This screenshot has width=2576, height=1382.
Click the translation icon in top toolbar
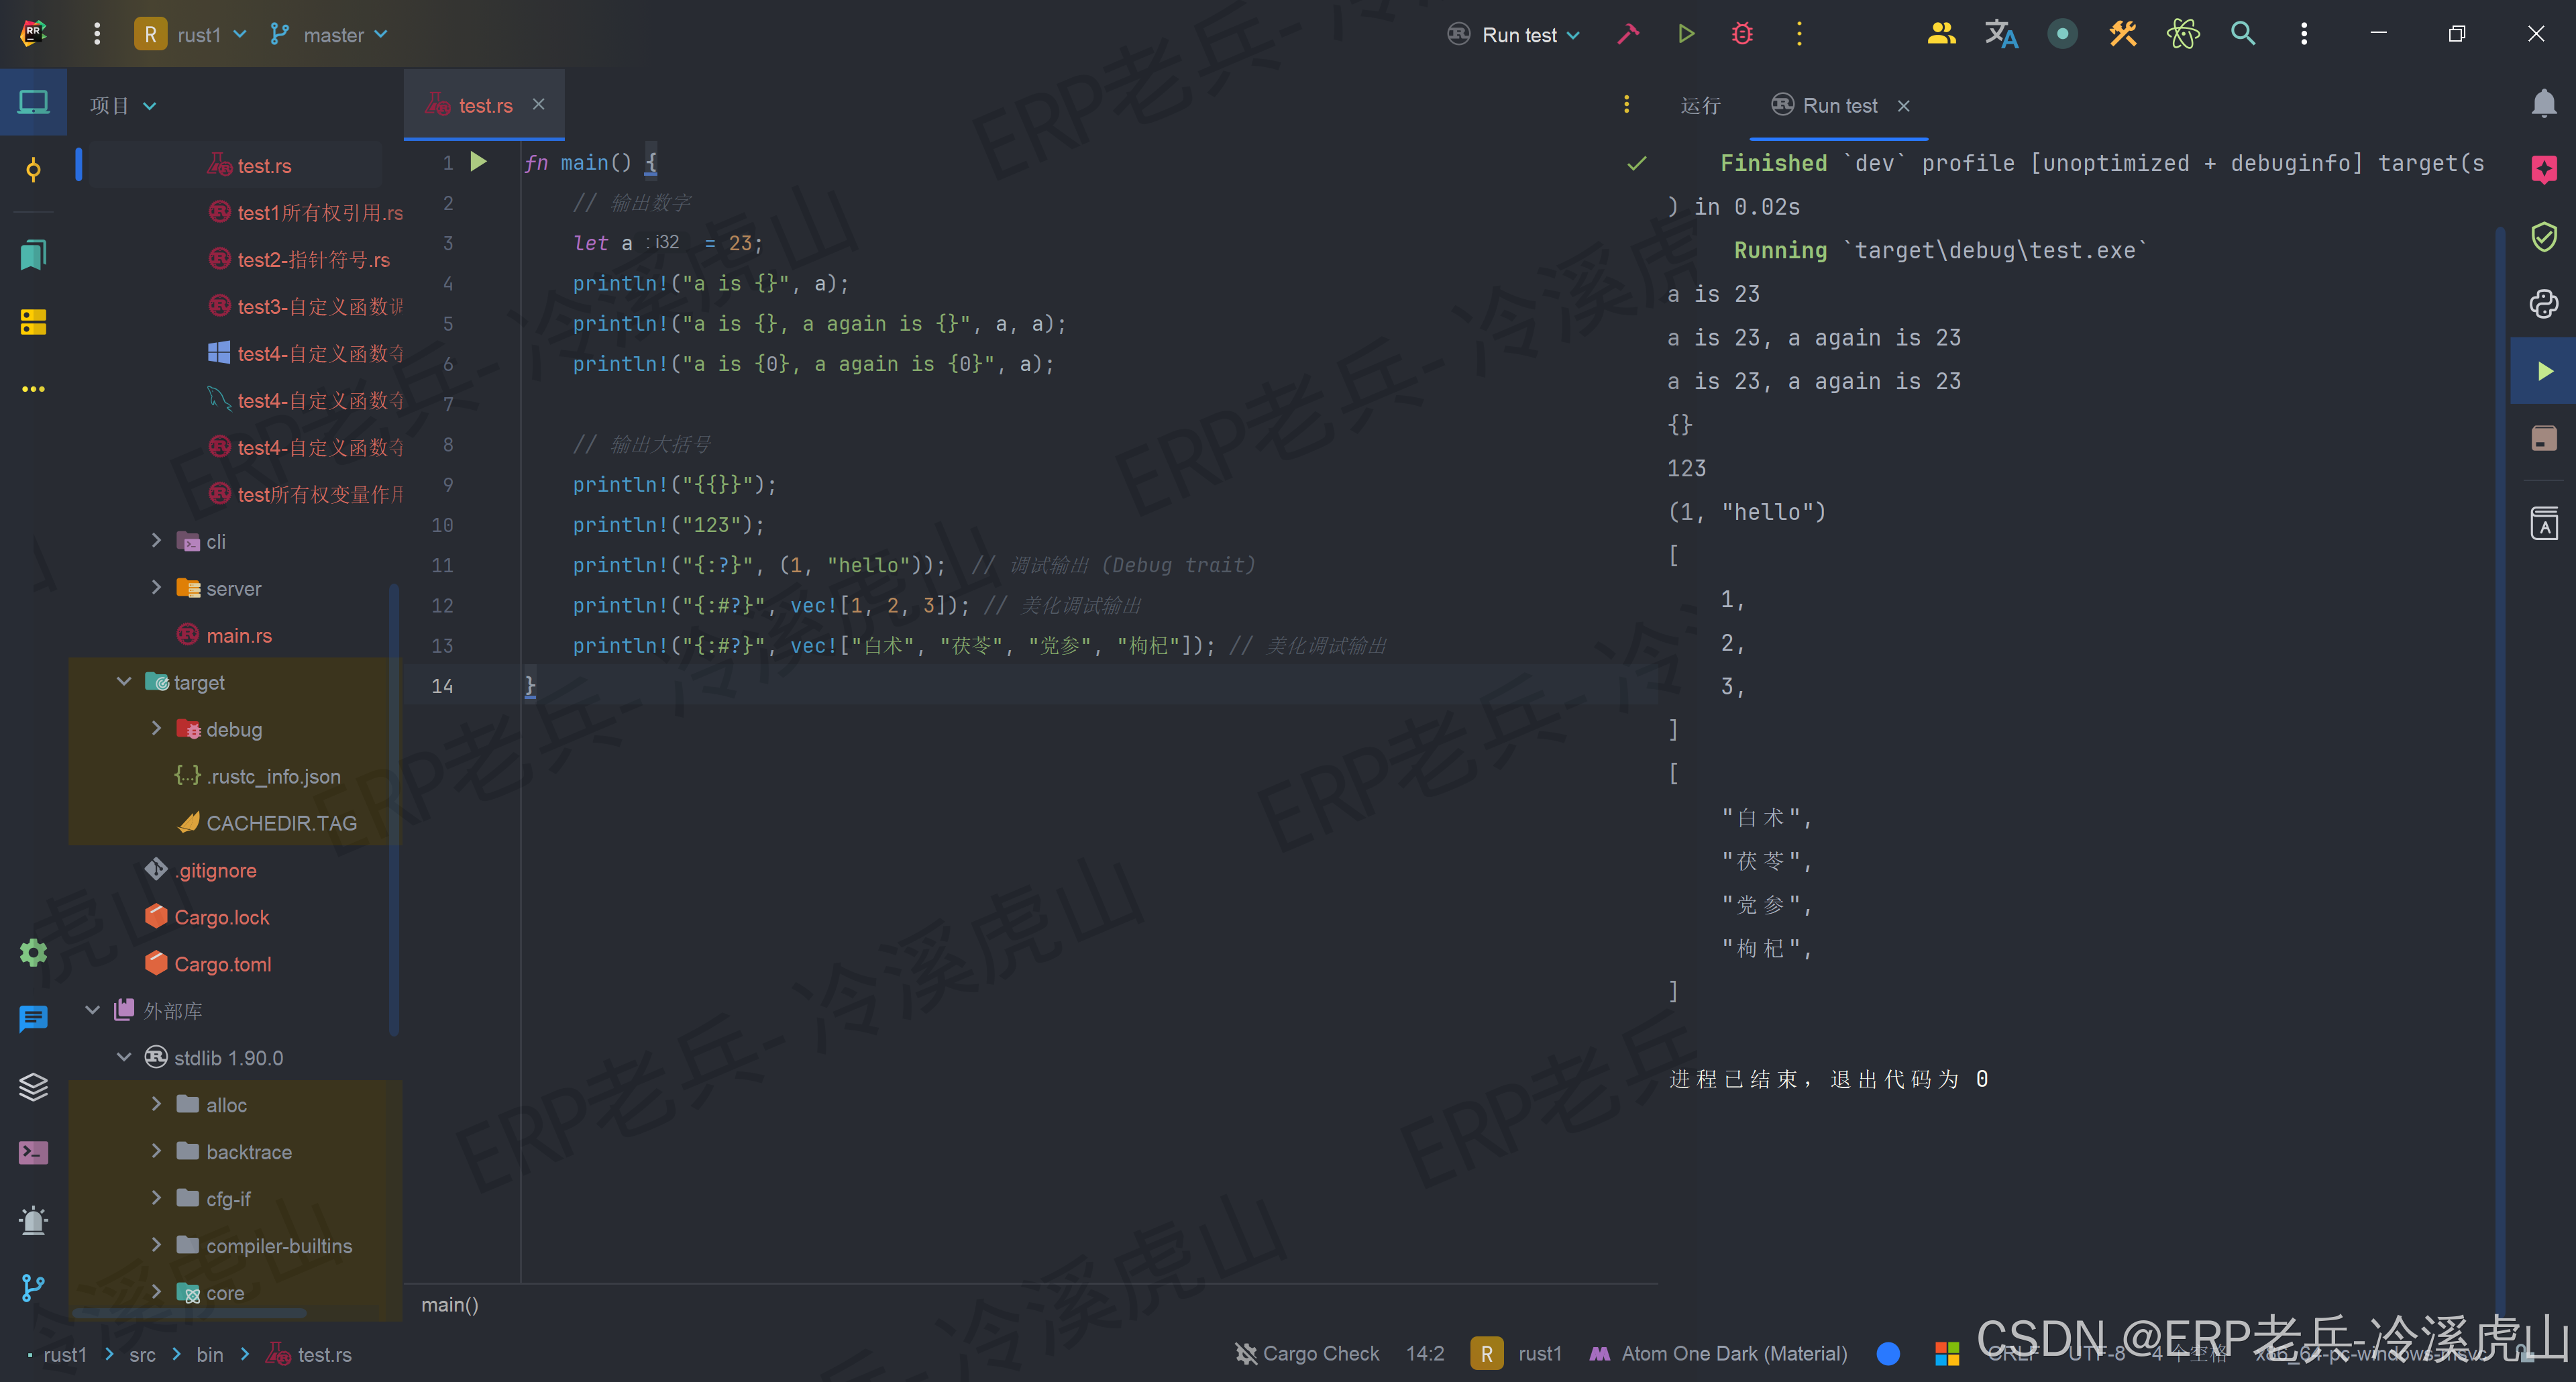[x=2001, y=34]
